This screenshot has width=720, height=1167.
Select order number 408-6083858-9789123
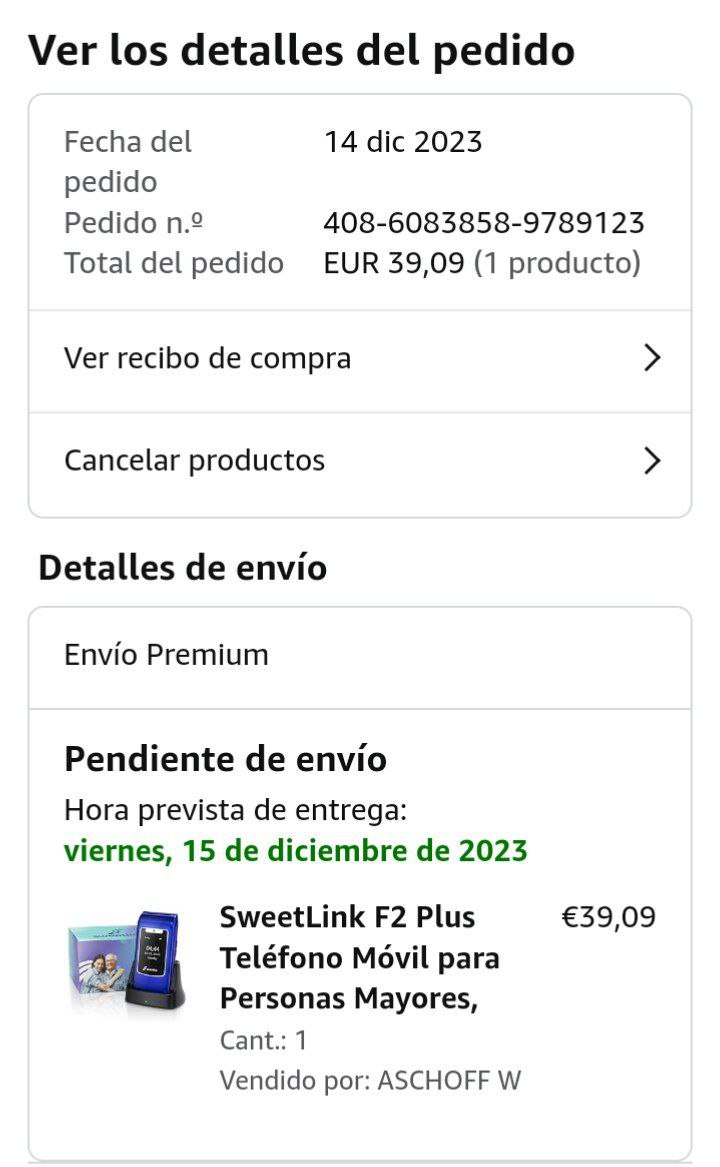[484, 223]
